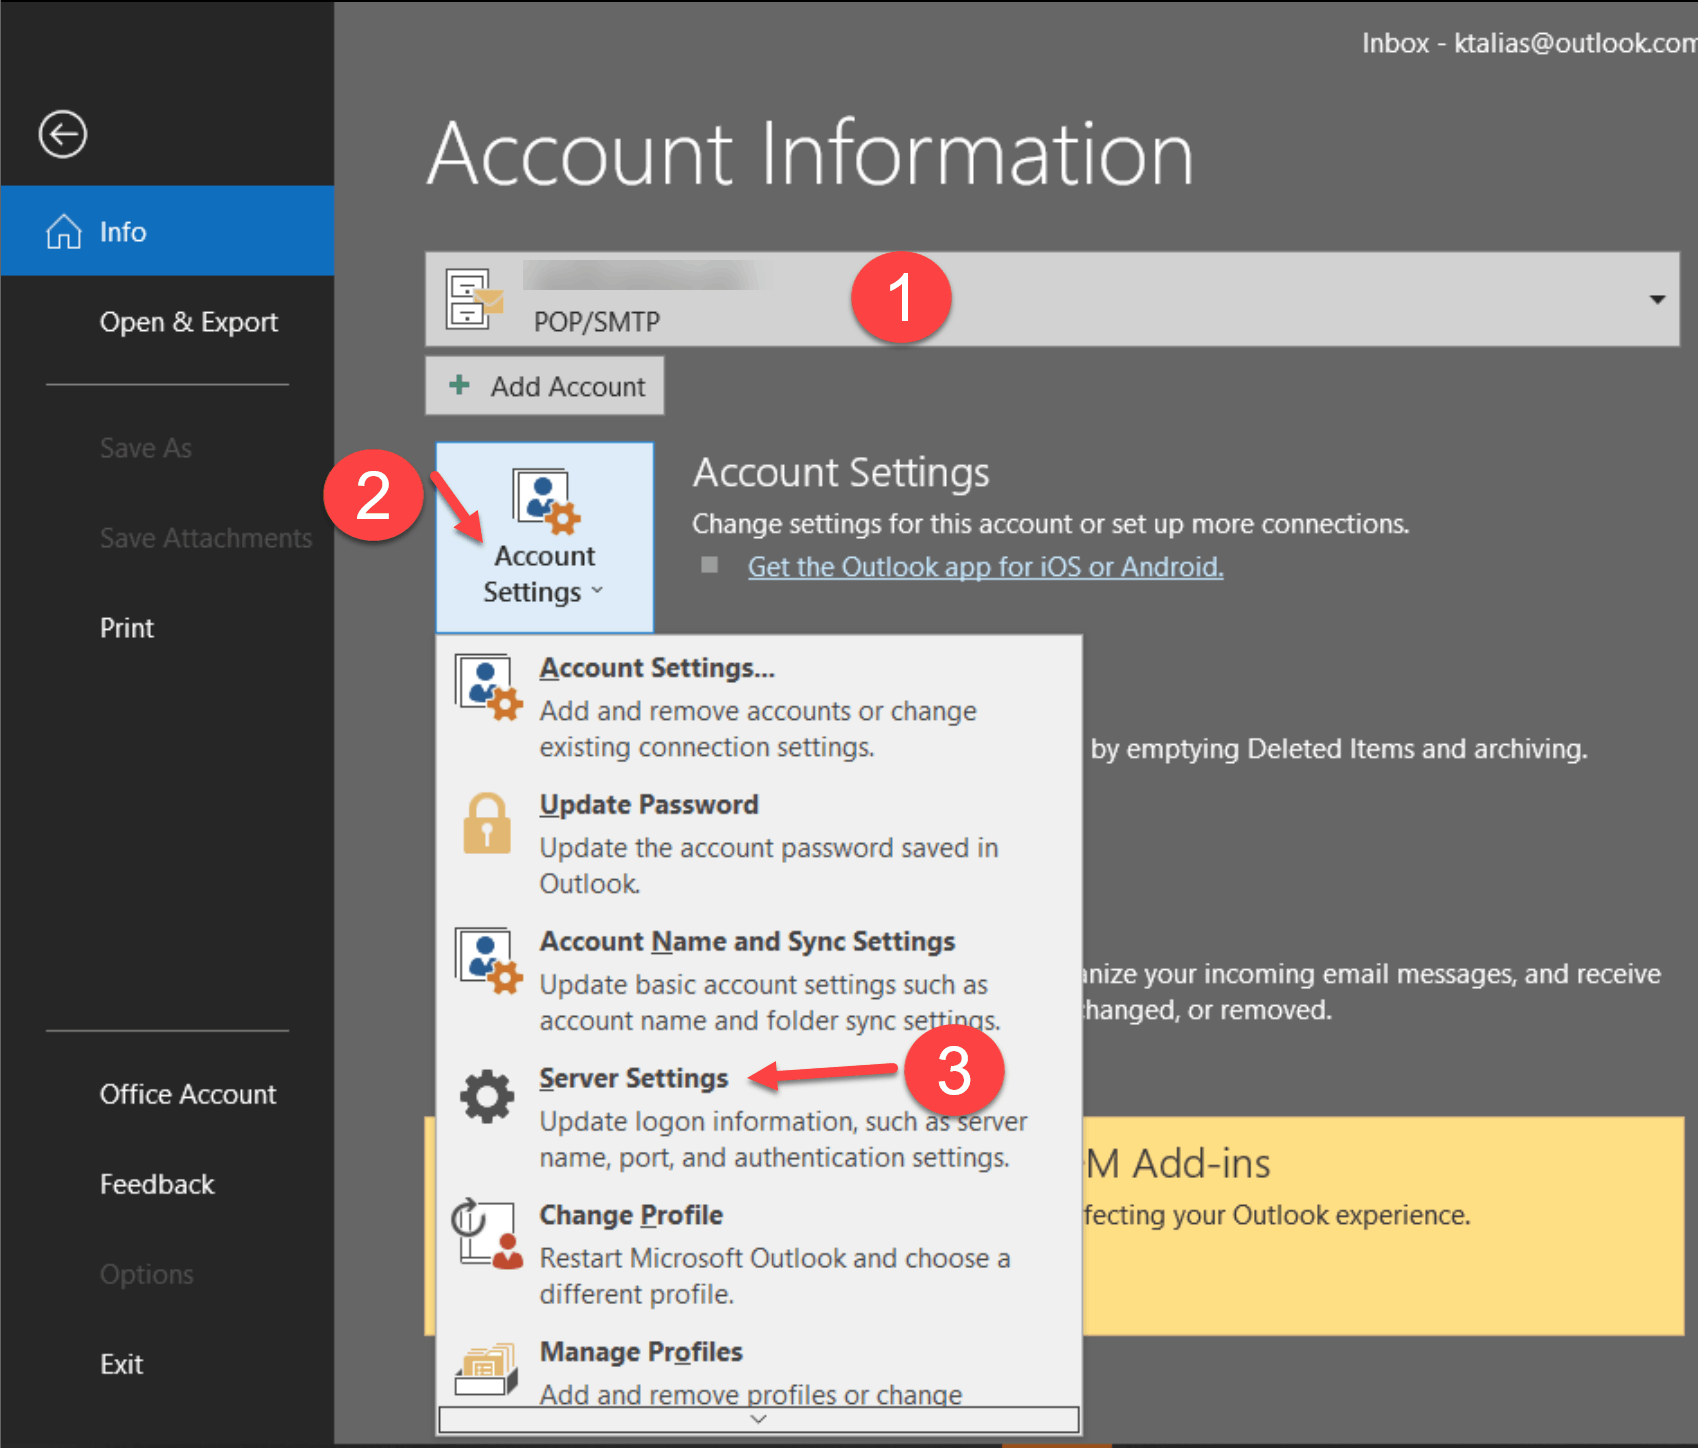The image size is (1698, 1448).
Task: Click the Account Settings... menu entry icon
Action: click(488, 687)
